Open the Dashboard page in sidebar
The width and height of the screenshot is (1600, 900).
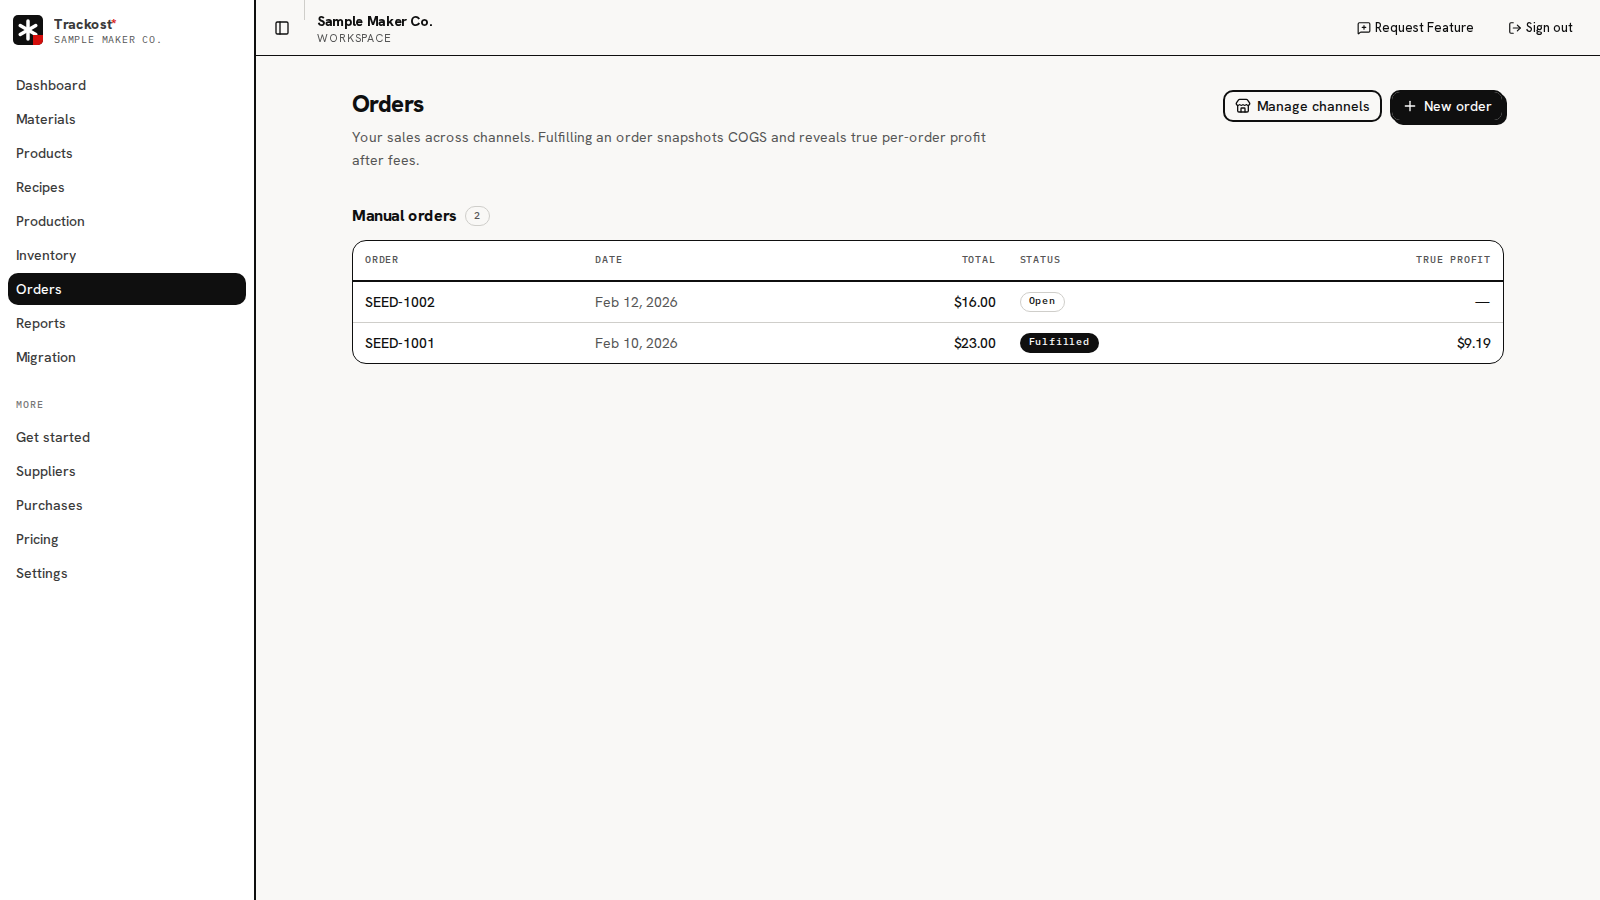126,85
